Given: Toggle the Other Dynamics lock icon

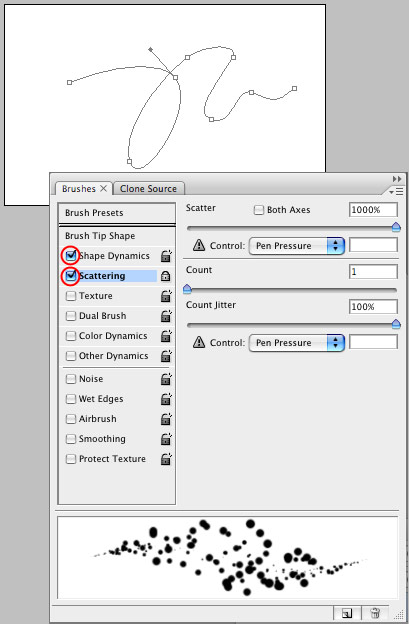Looking at the screenshot, I should point(166,356).
